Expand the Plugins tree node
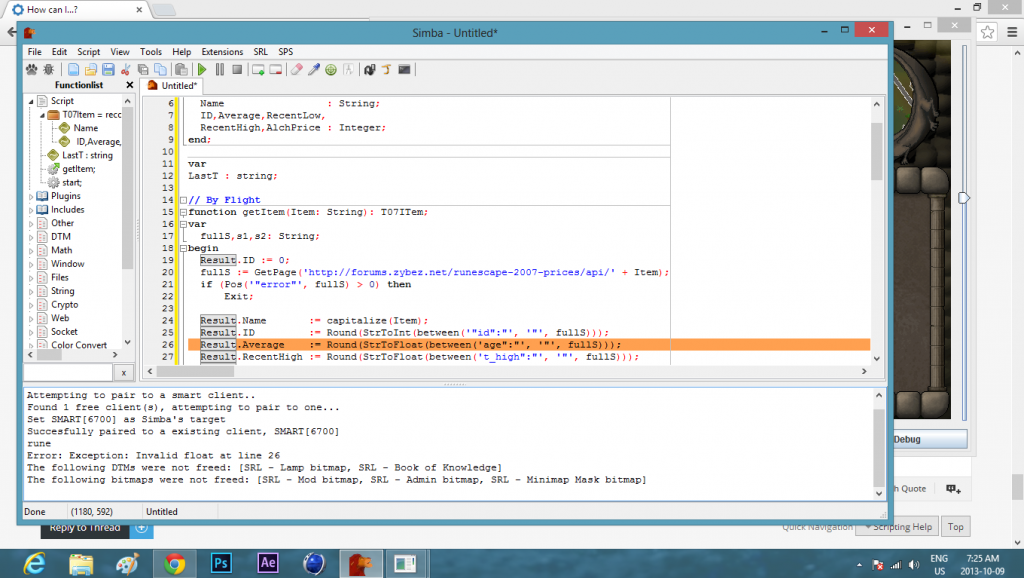 click(x=29, y=196)
